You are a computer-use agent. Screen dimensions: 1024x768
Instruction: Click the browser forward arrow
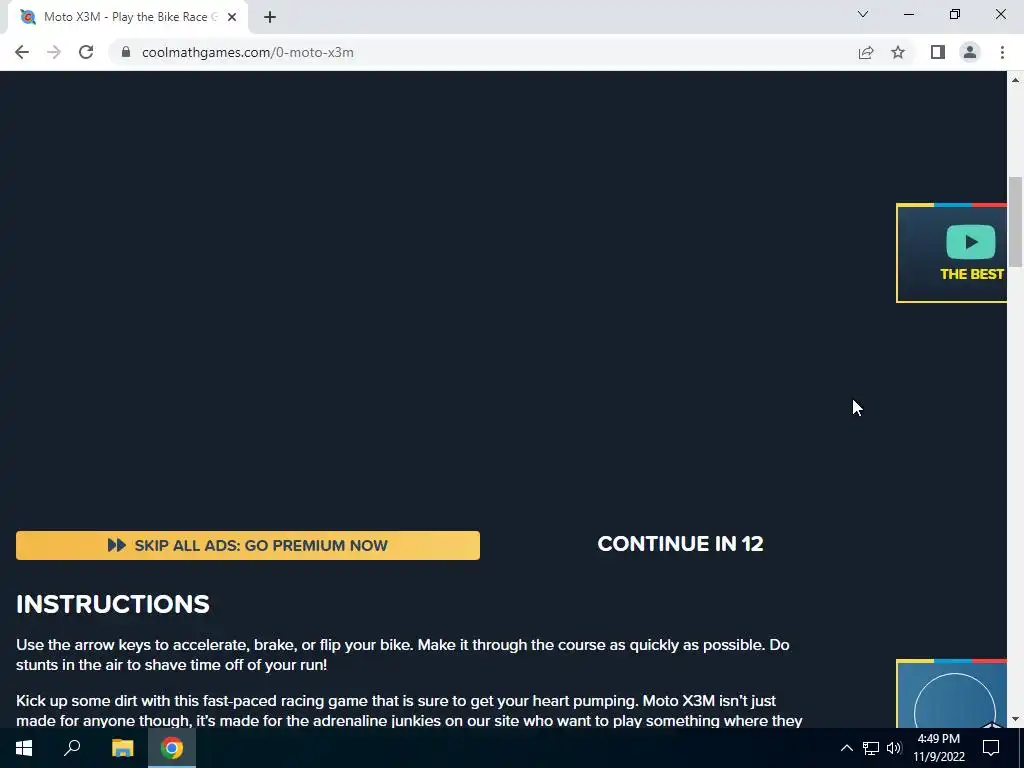(x=54, y=52)
